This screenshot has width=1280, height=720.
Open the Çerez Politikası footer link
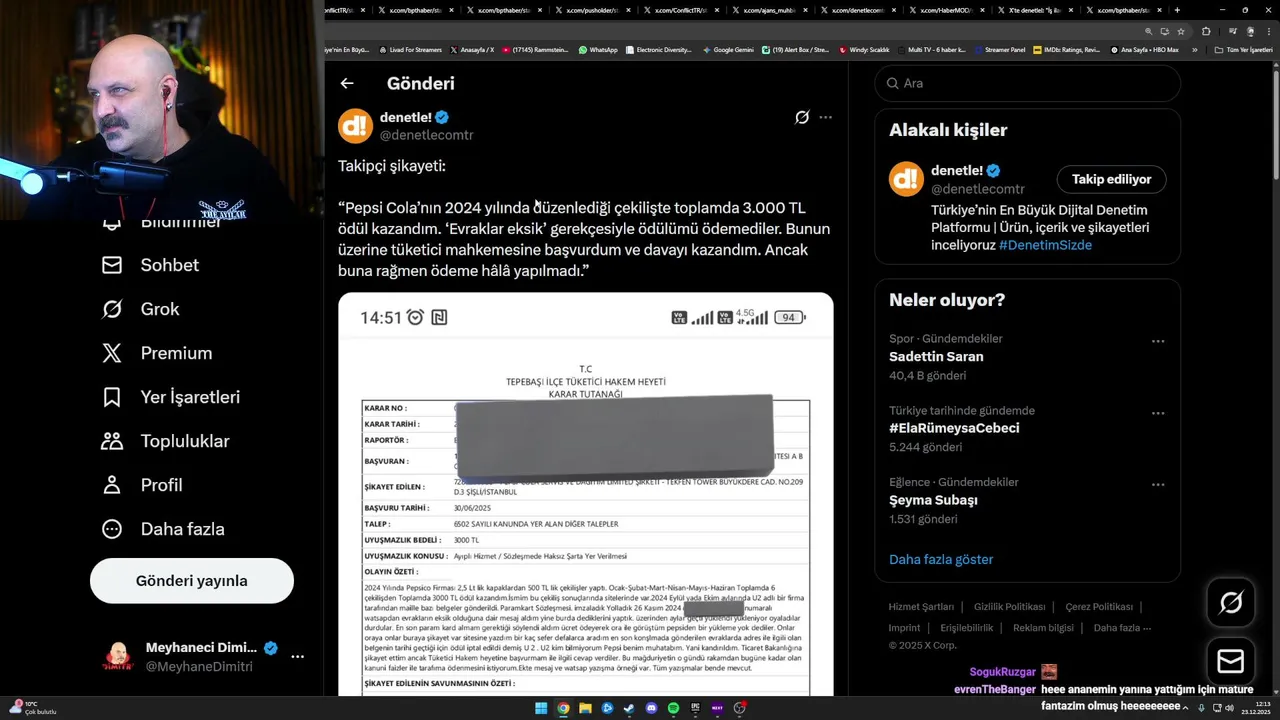coord(1099,607)
